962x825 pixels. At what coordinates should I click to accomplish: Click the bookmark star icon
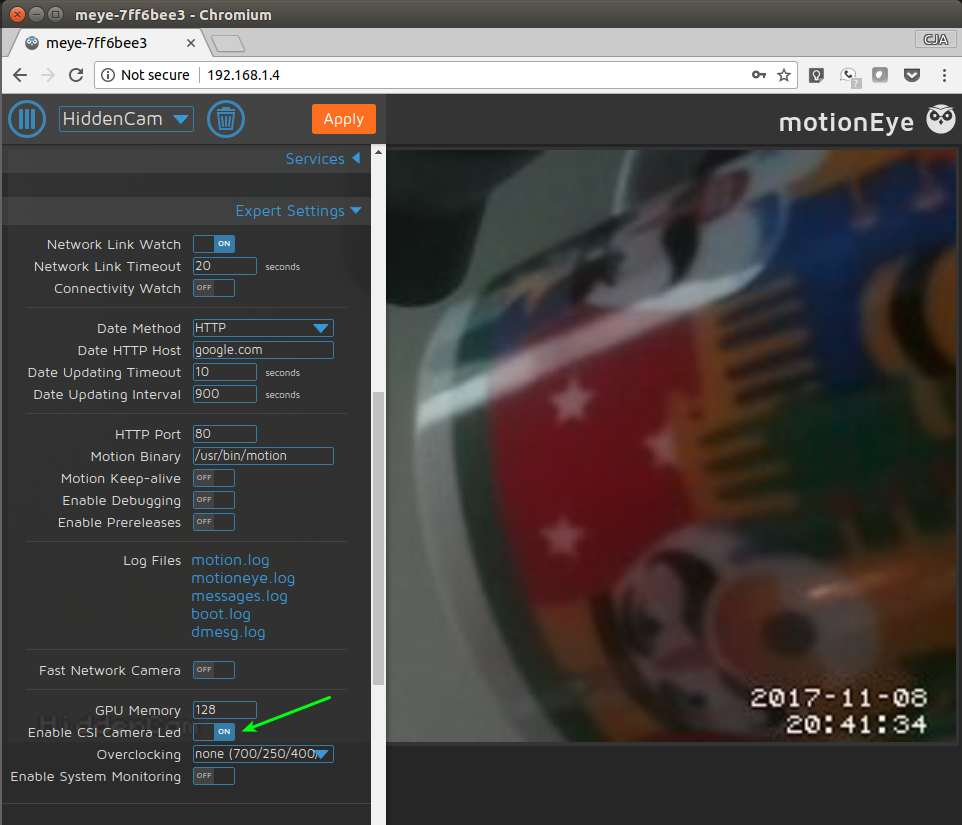pos(784,74)
